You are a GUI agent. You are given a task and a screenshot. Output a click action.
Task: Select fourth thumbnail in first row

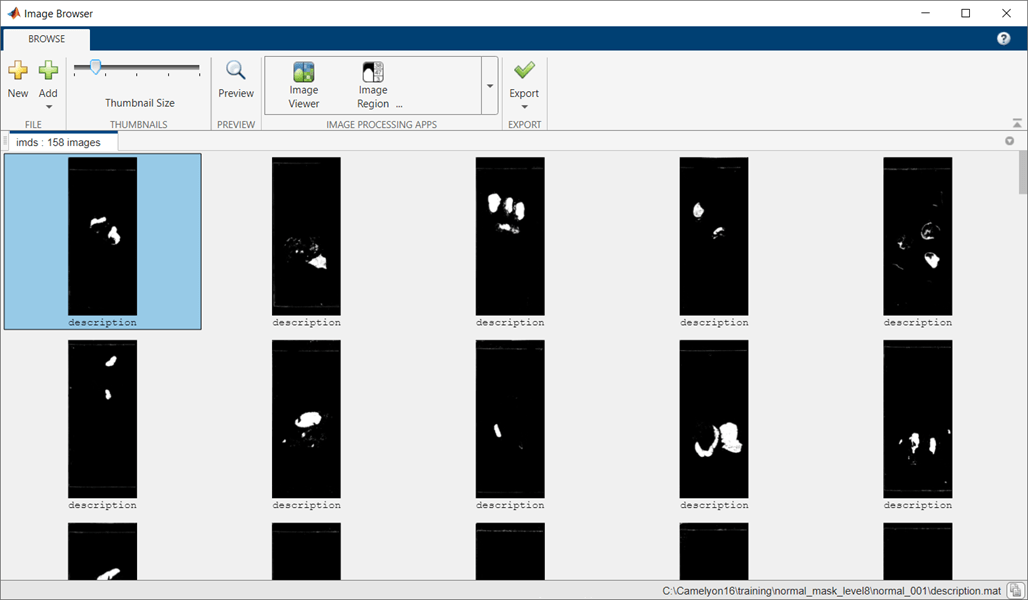pos(714,236)
